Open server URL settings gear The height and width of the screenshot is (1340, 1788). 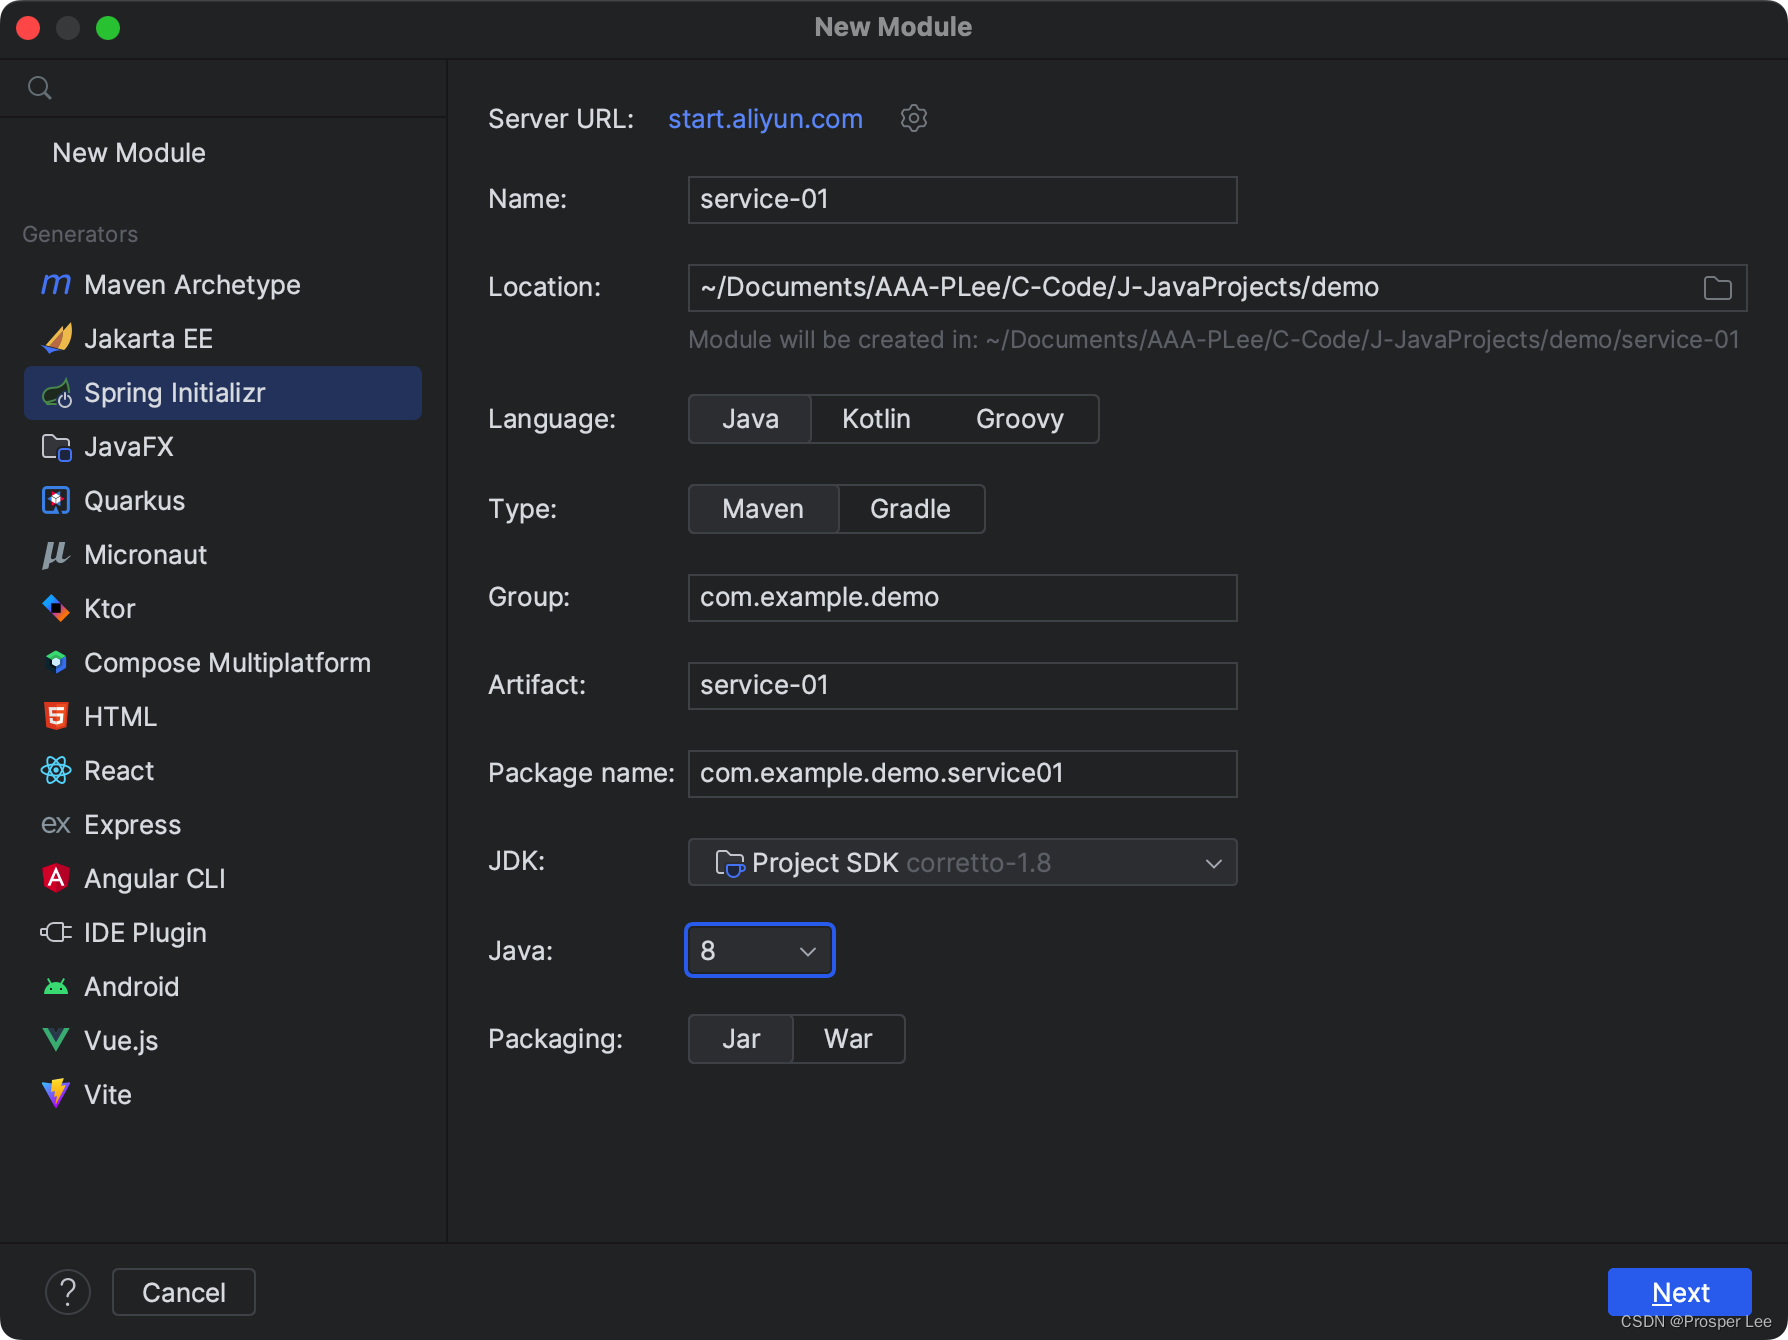(x=914, y=119)
